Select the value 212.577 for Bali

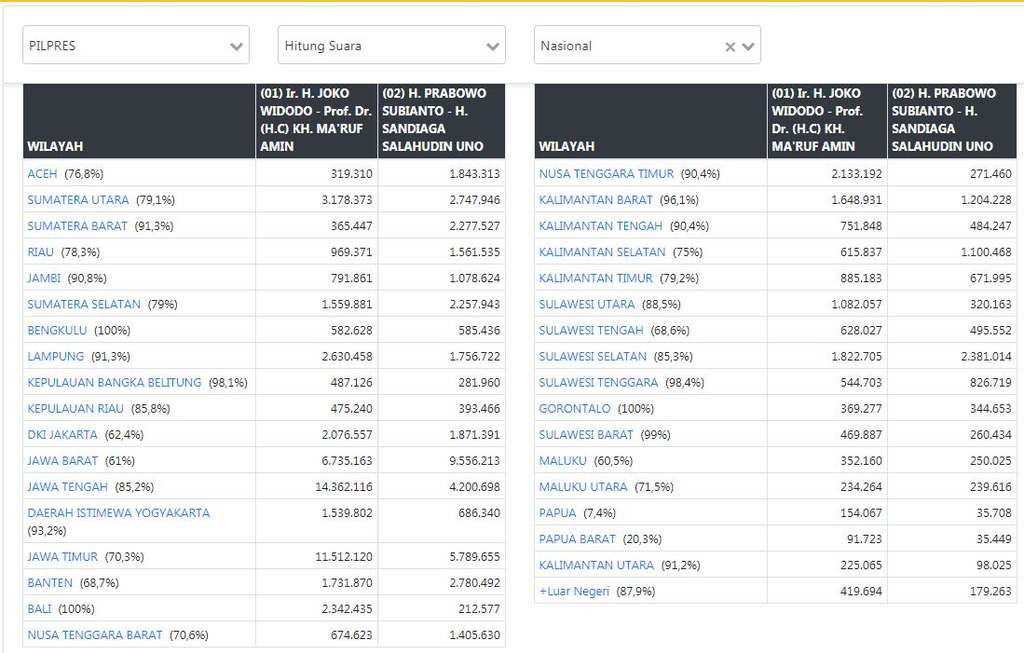[x=479, y=609]
